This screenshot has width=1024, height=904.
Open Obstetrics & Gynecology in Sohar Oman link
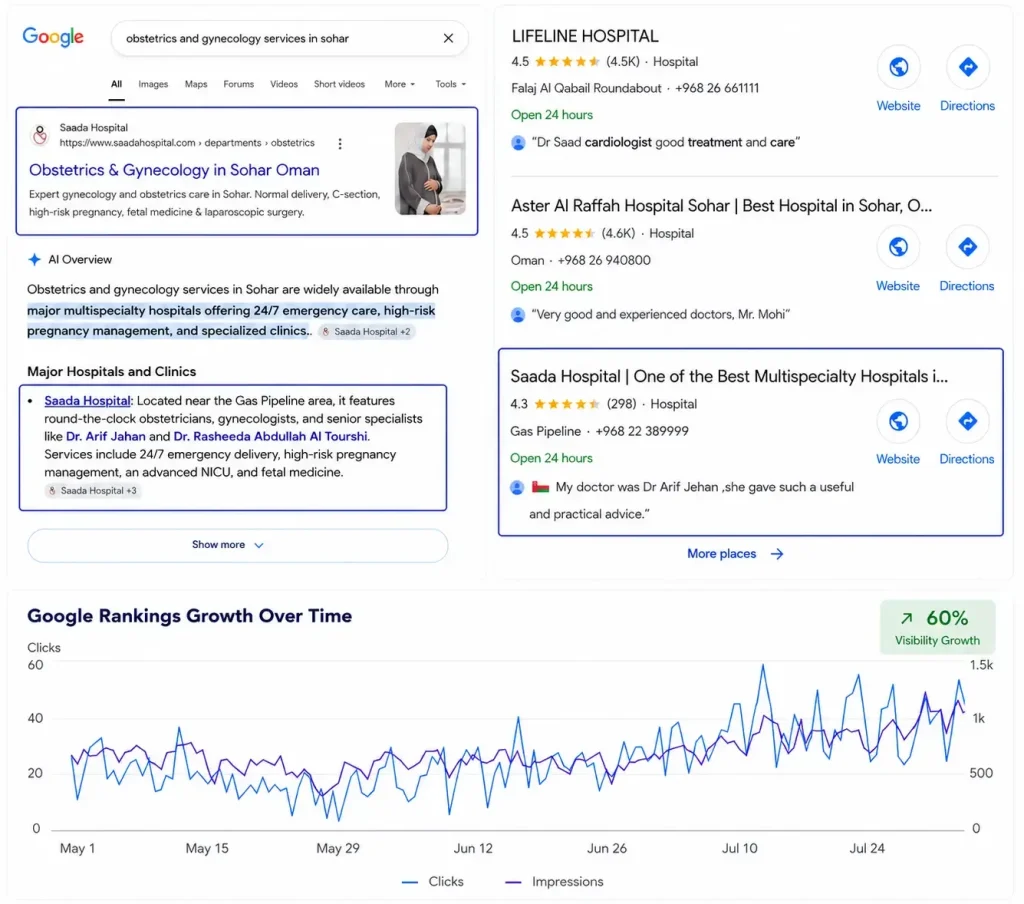[x=174, y=170]
